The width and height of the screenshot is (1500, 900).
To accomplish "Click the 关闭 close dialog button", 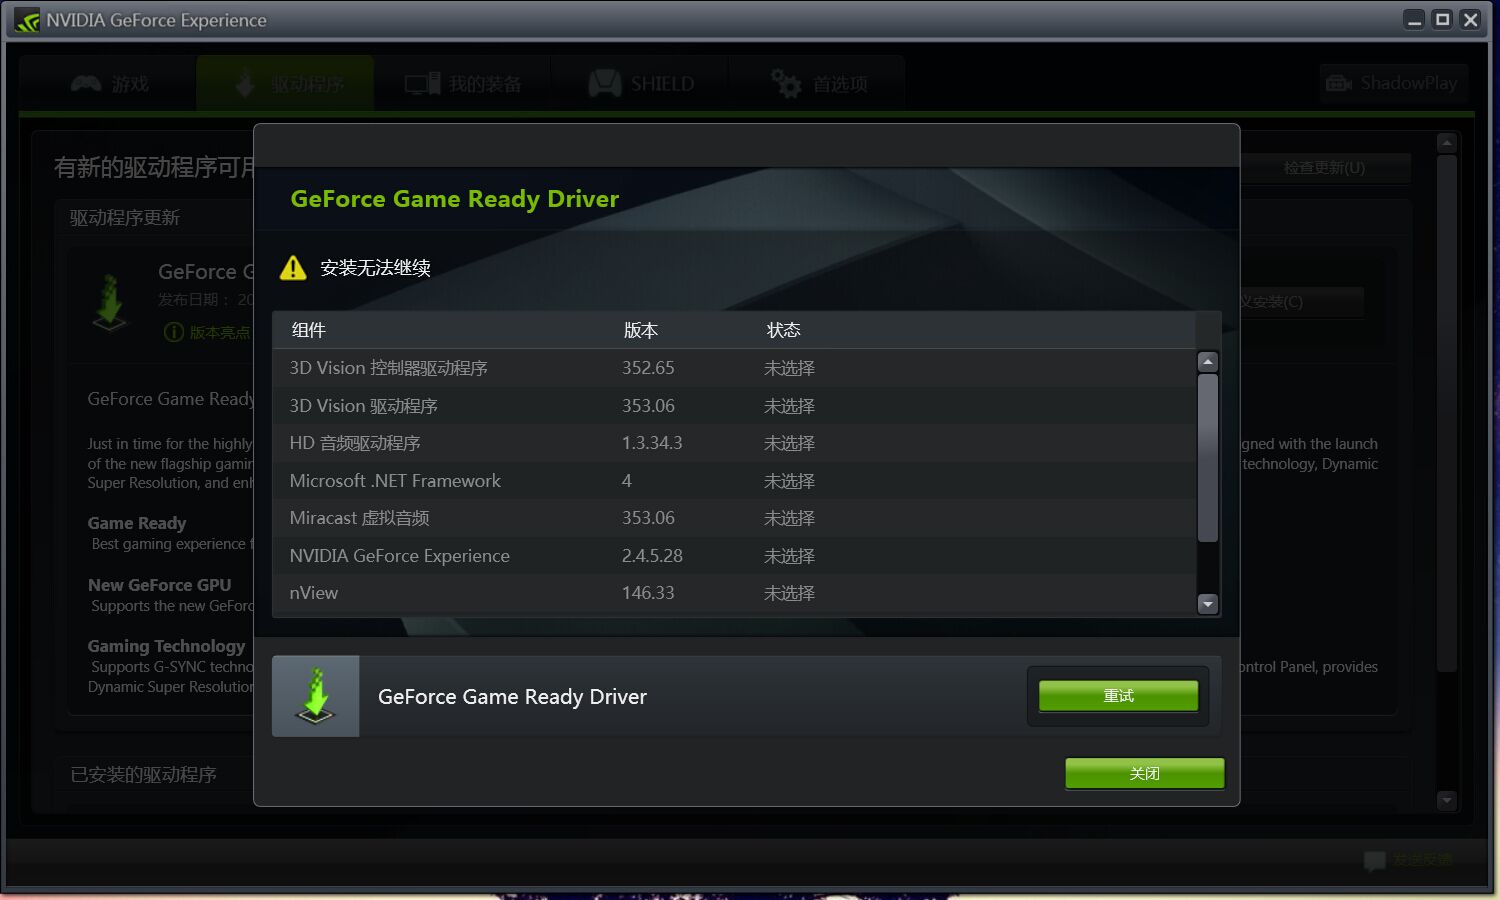I will point(1144,773).
